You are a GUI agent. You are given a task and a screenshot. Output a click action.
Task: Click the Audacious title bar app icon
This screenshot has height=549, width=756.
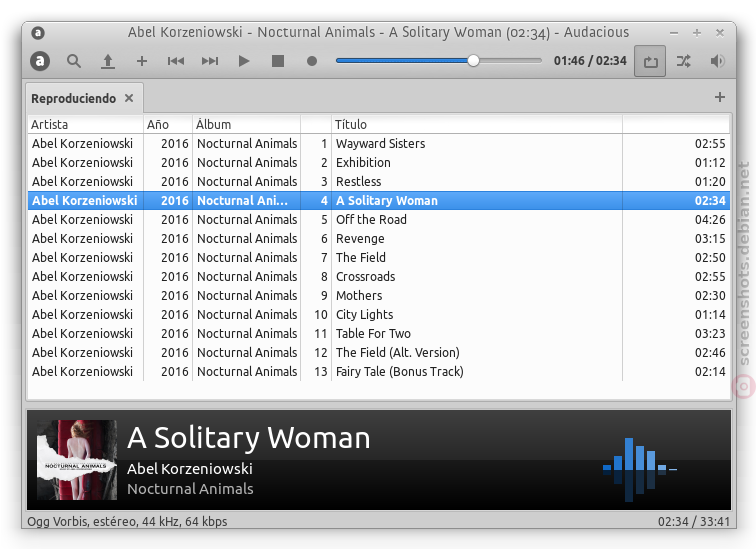click(38, 33)
